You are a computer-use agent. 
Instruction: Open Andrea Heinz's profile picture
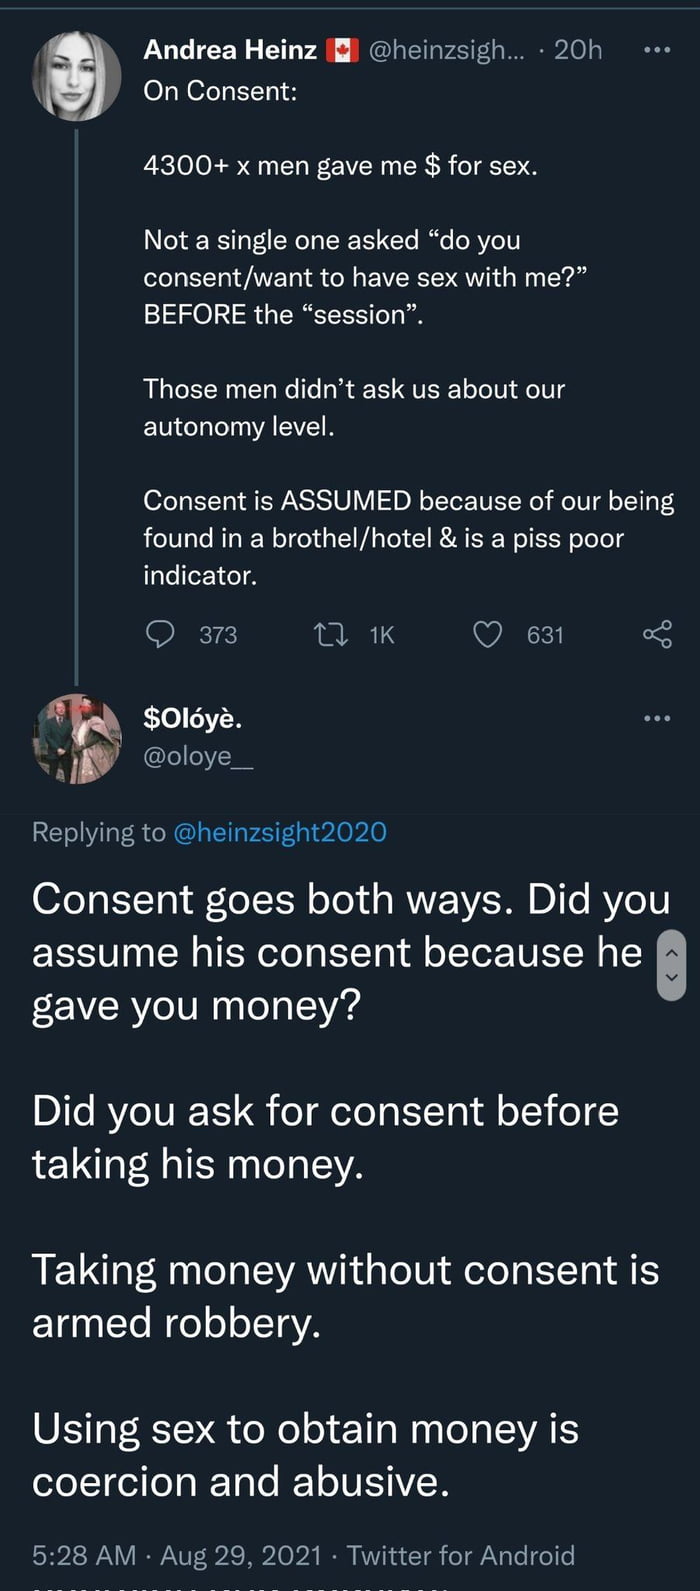tap(76, 76)
